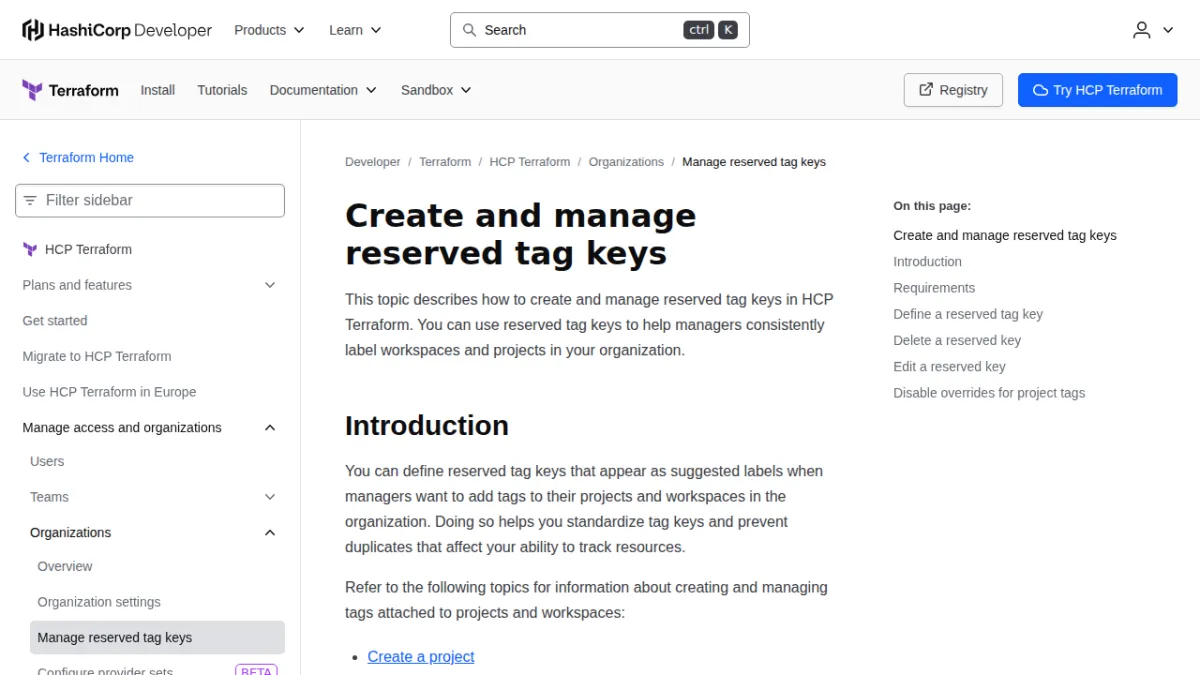Click the HashiCorp Developer logo

coord(117,30)
